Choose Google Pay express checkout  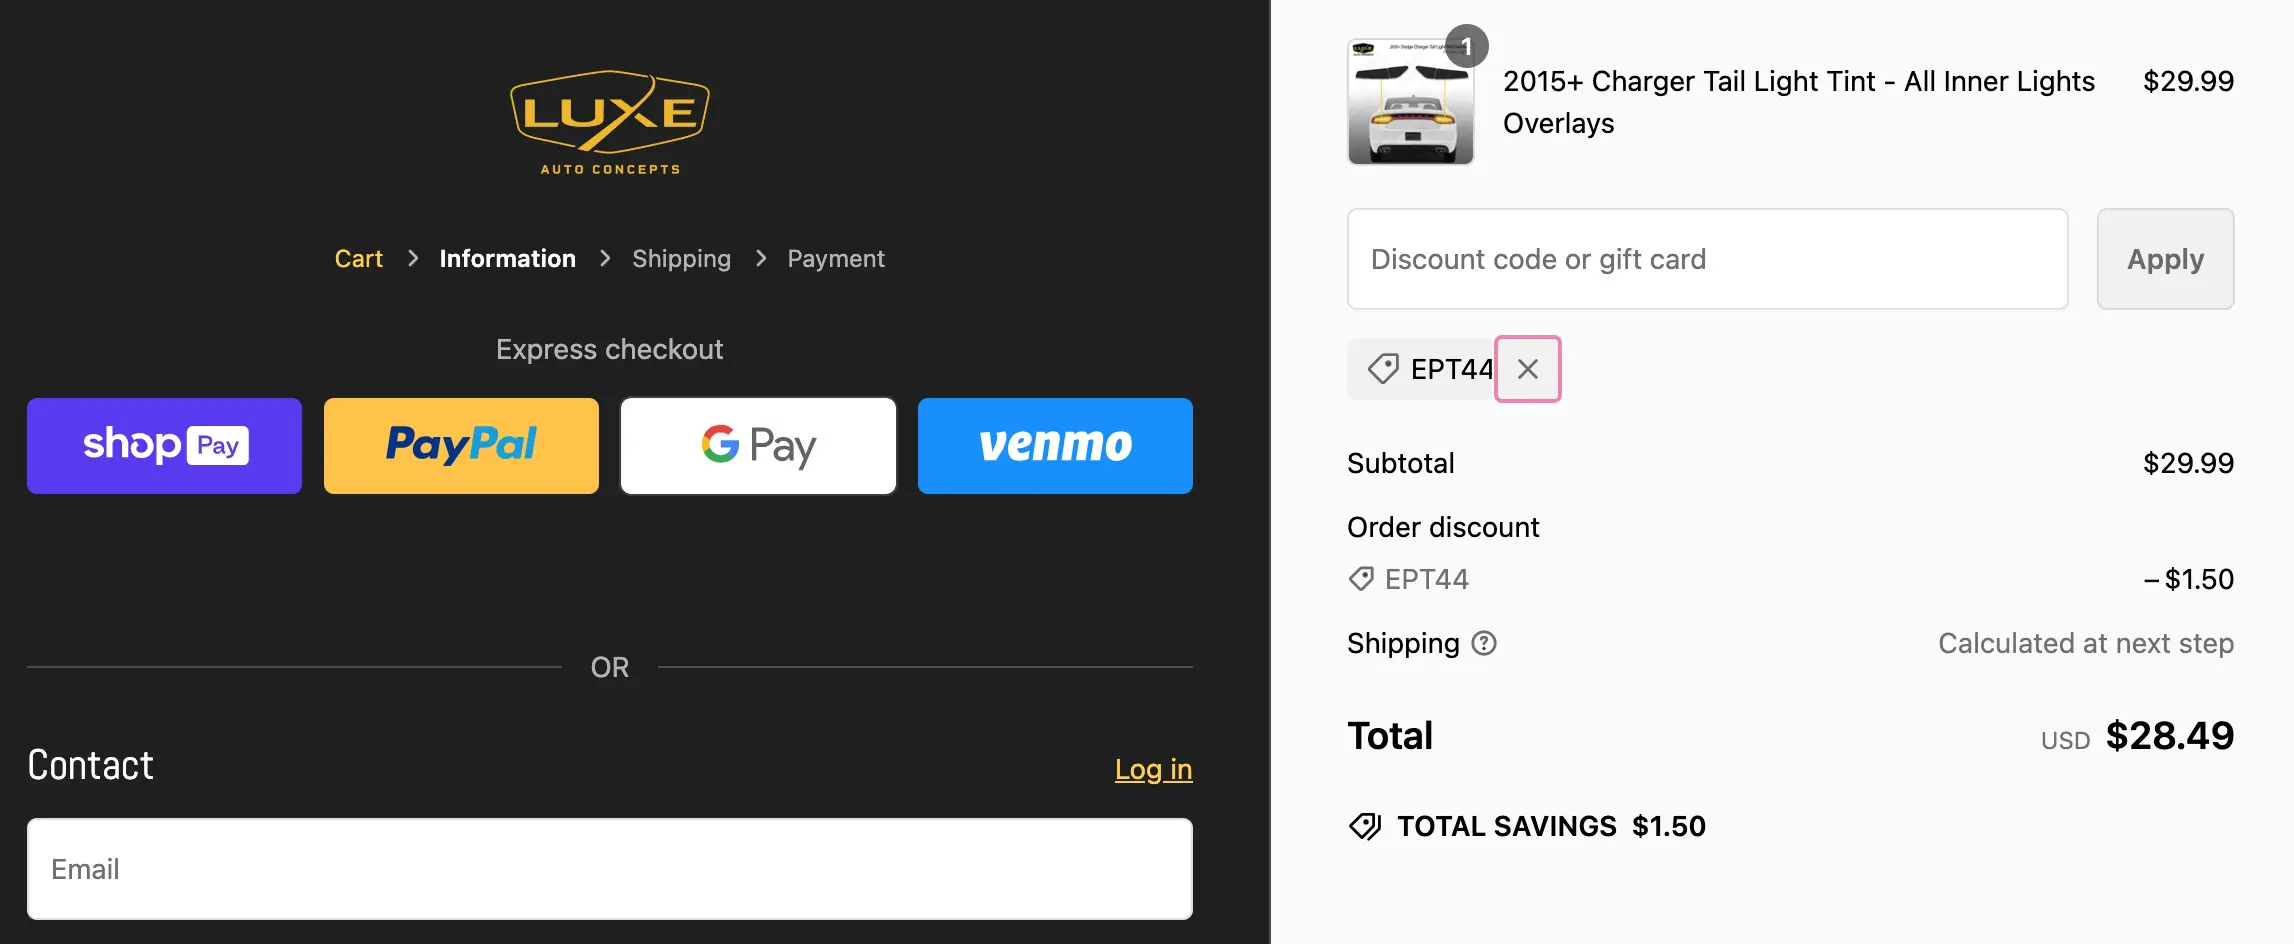758,446
